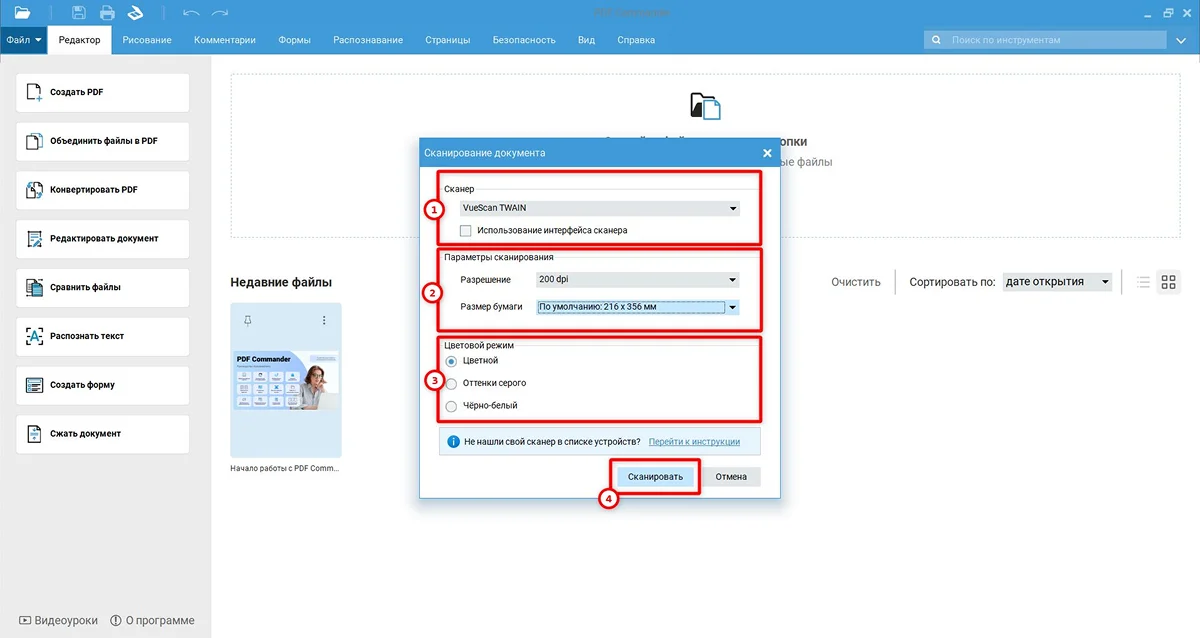Viewport: 1200px width, 638px height.
Task: Follow 'Перейти к инструкции' link
Action: coord(694,441)
